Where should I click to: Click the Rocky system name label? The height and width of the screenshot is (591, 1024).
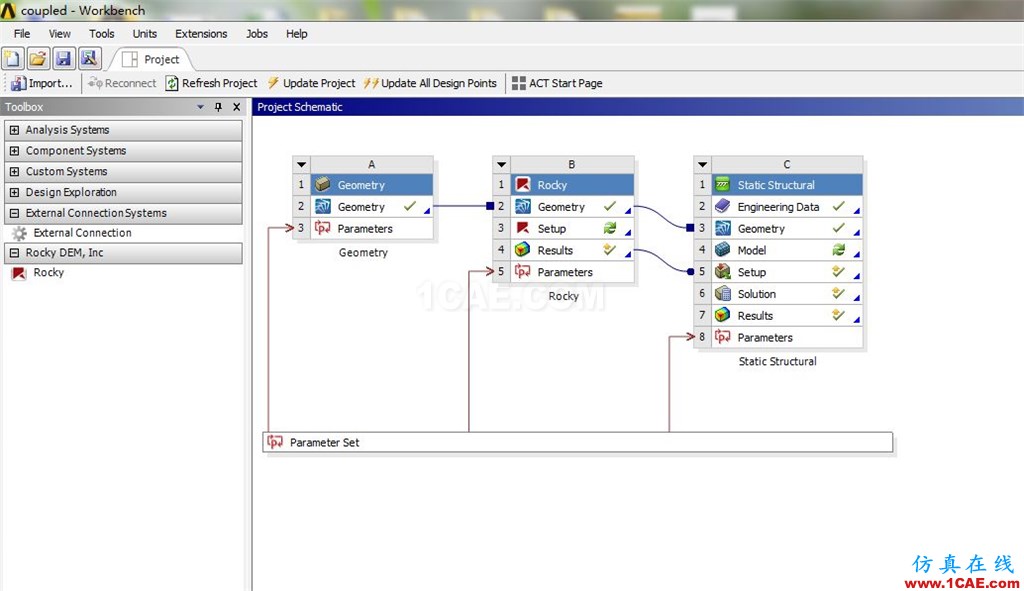coord(564,296)
